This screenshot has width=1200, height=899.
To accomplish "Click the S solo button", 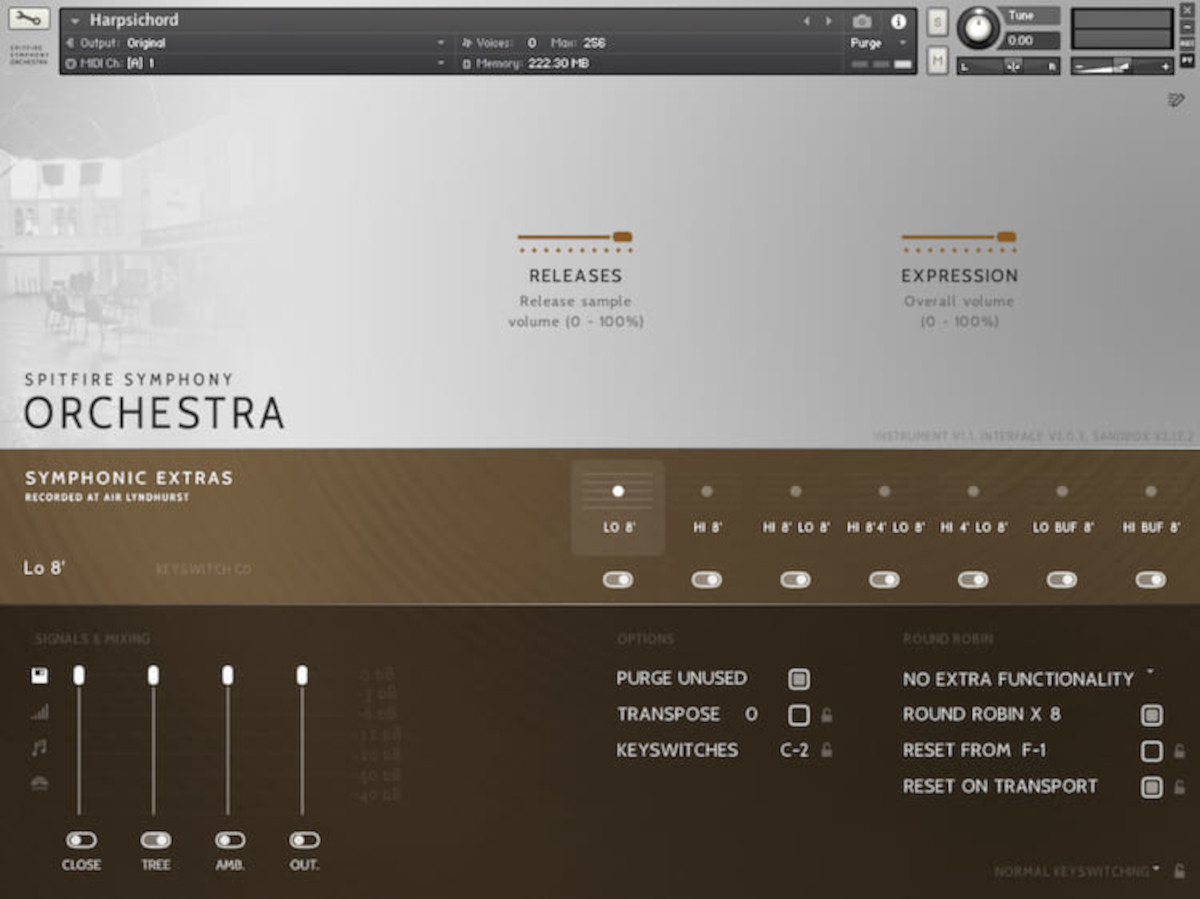I will tap(937, 21).
